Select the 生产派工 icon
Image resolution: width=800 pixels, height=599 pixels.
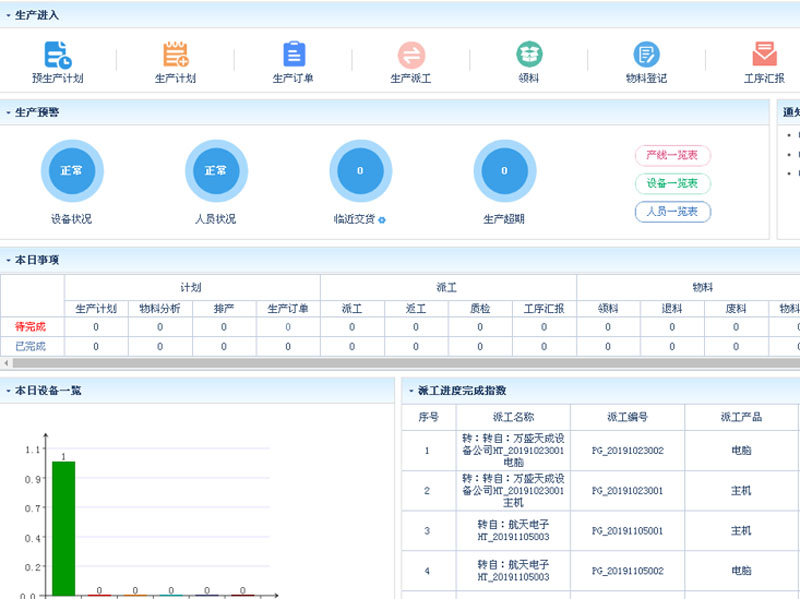coord(411,54)
